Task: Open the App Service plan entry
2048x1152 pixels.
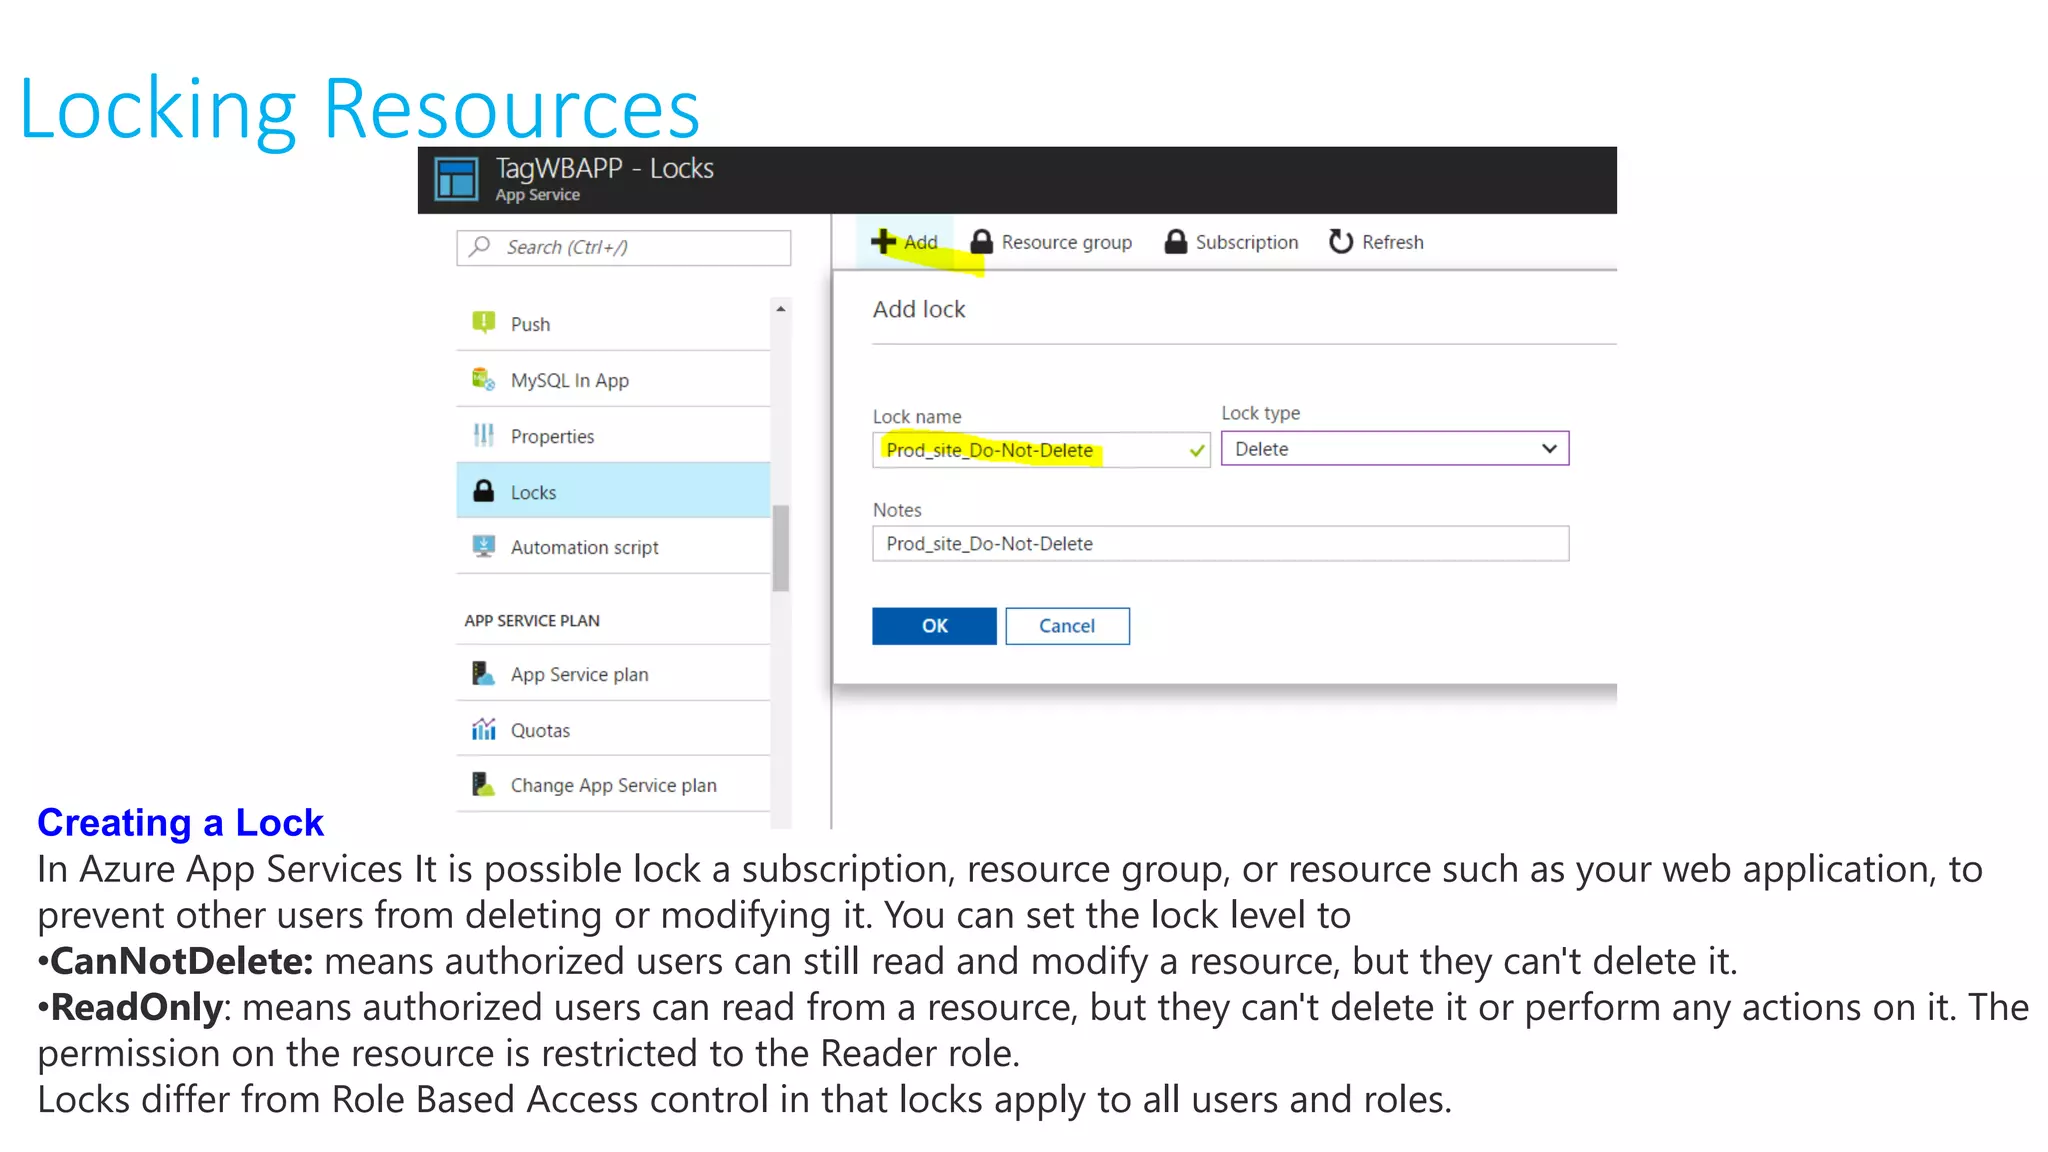Action: tap(613, 673)
